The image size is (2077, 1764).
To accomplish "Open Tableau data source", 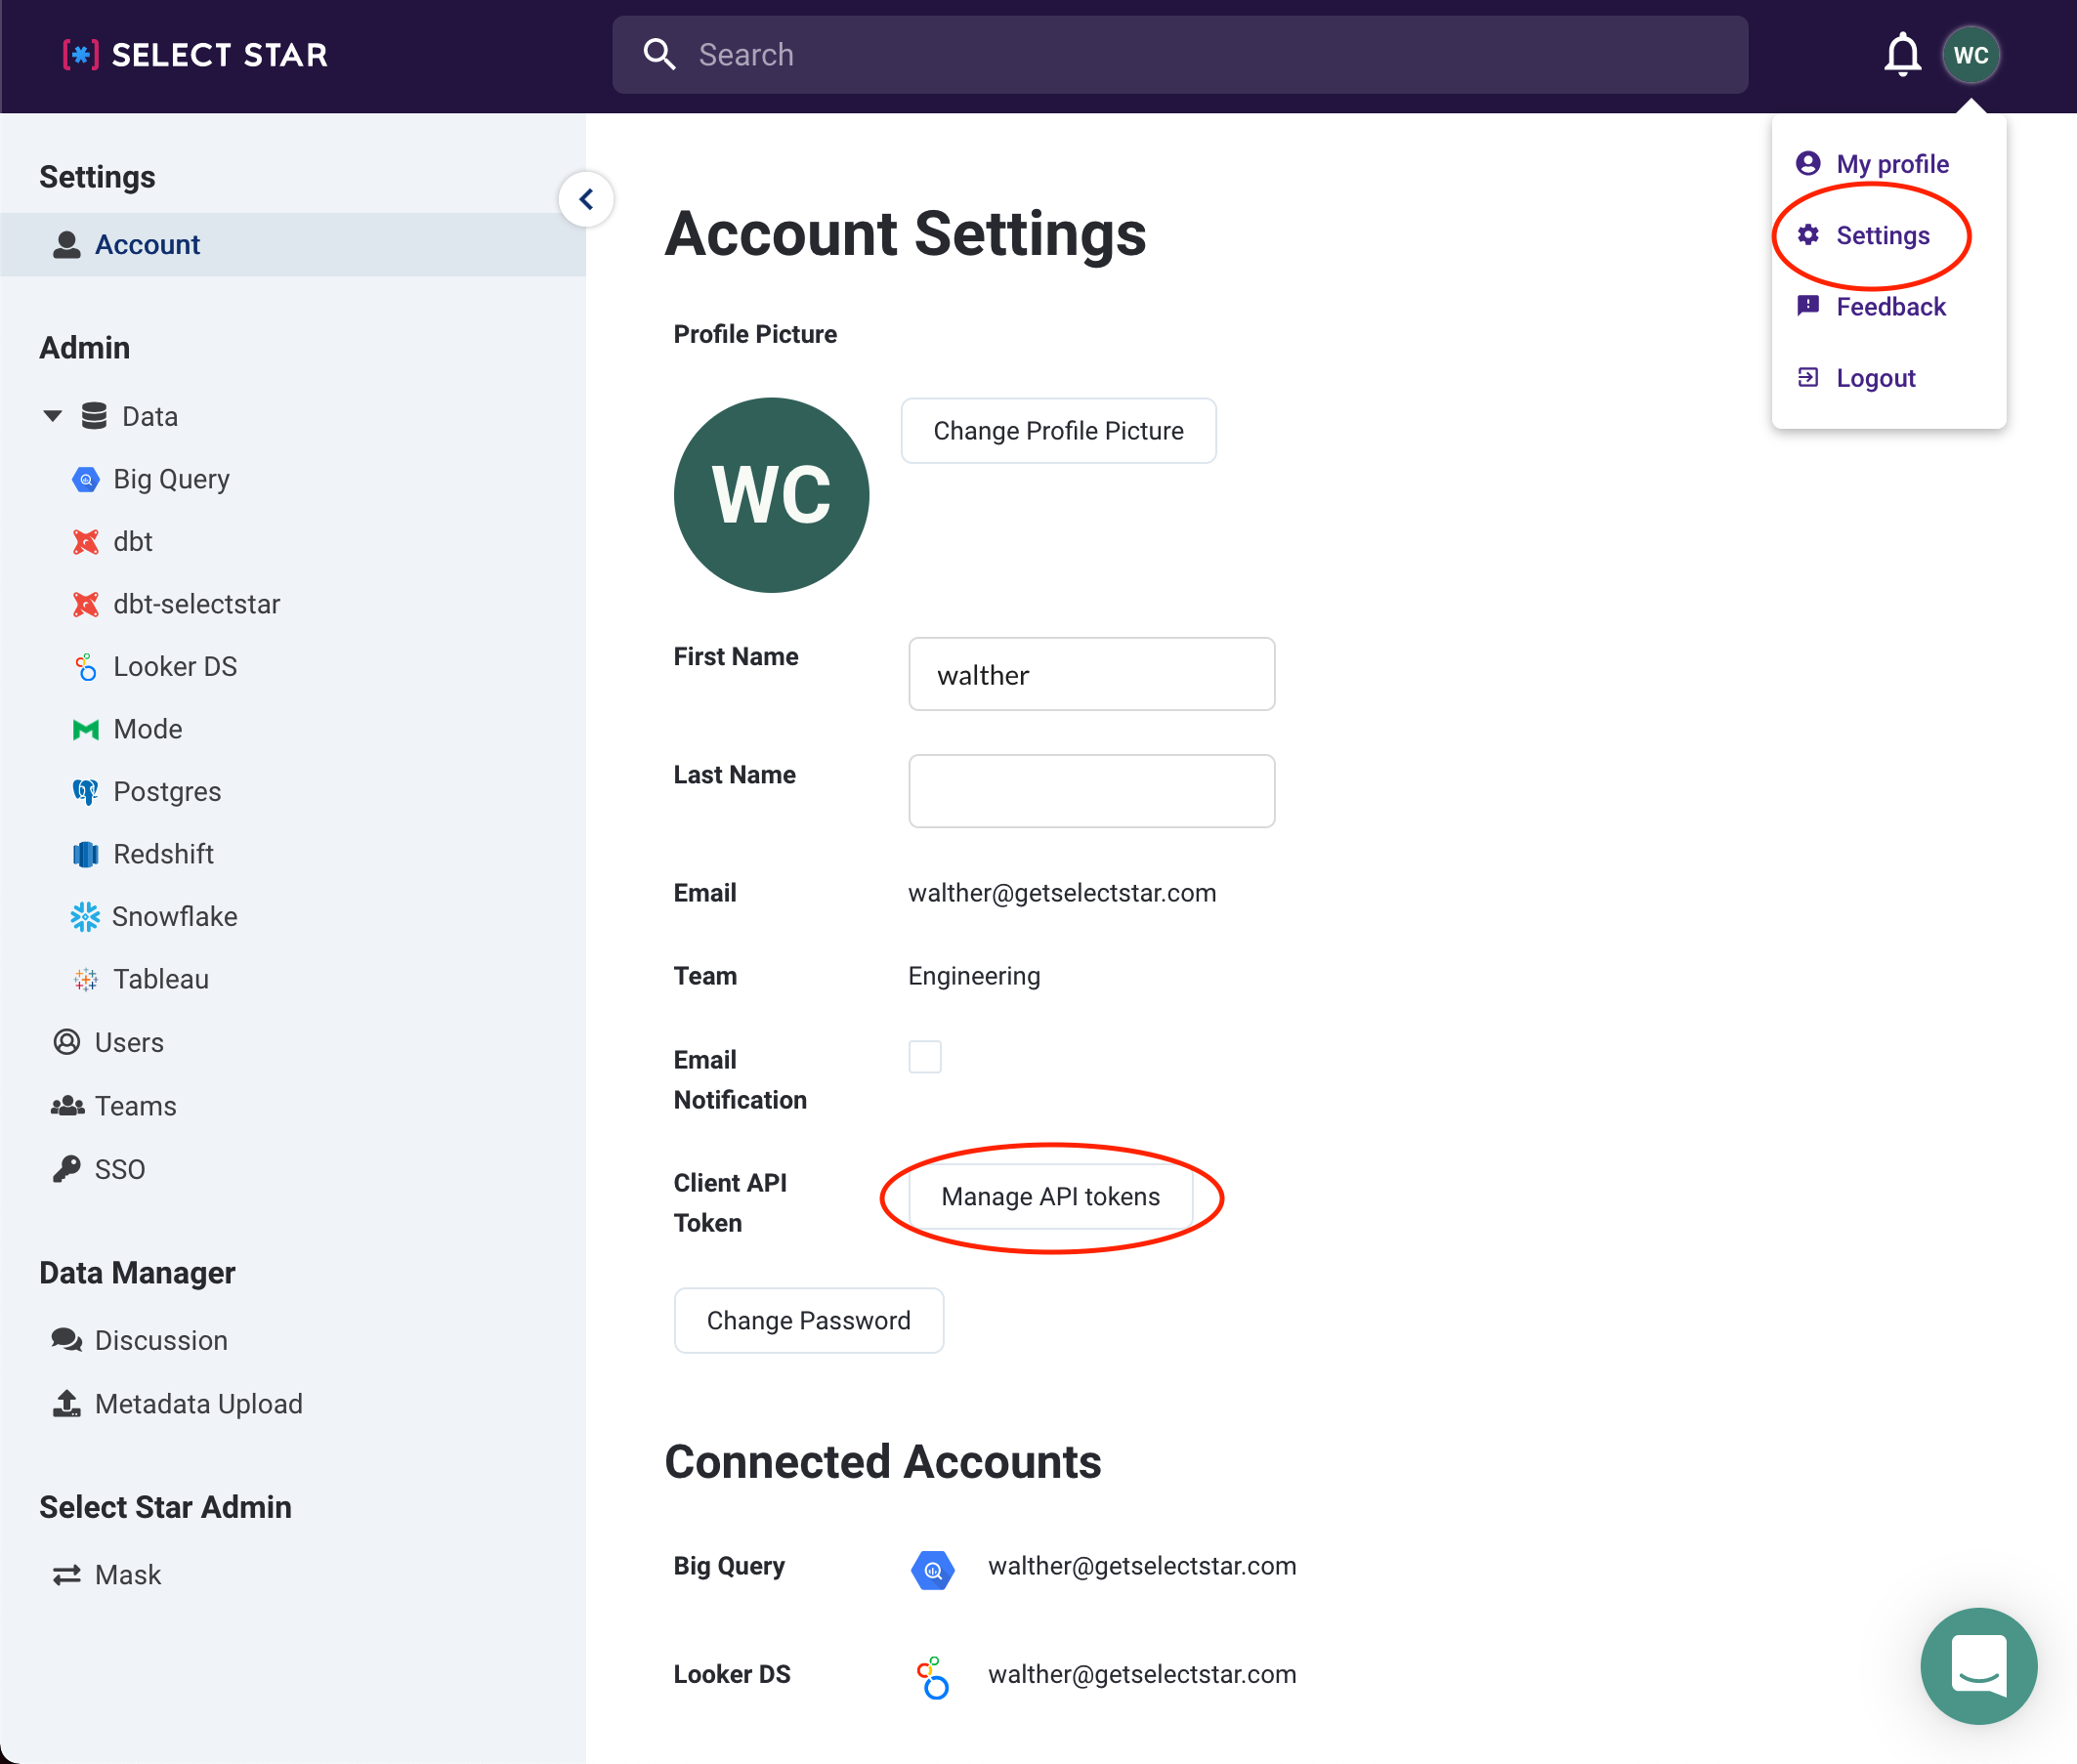I will point(161,979).
